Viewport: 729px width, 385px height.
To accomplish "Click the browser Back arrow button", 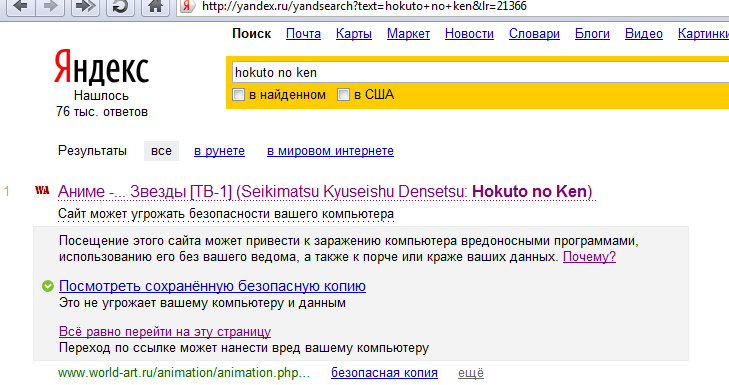I will click(20, 7).
